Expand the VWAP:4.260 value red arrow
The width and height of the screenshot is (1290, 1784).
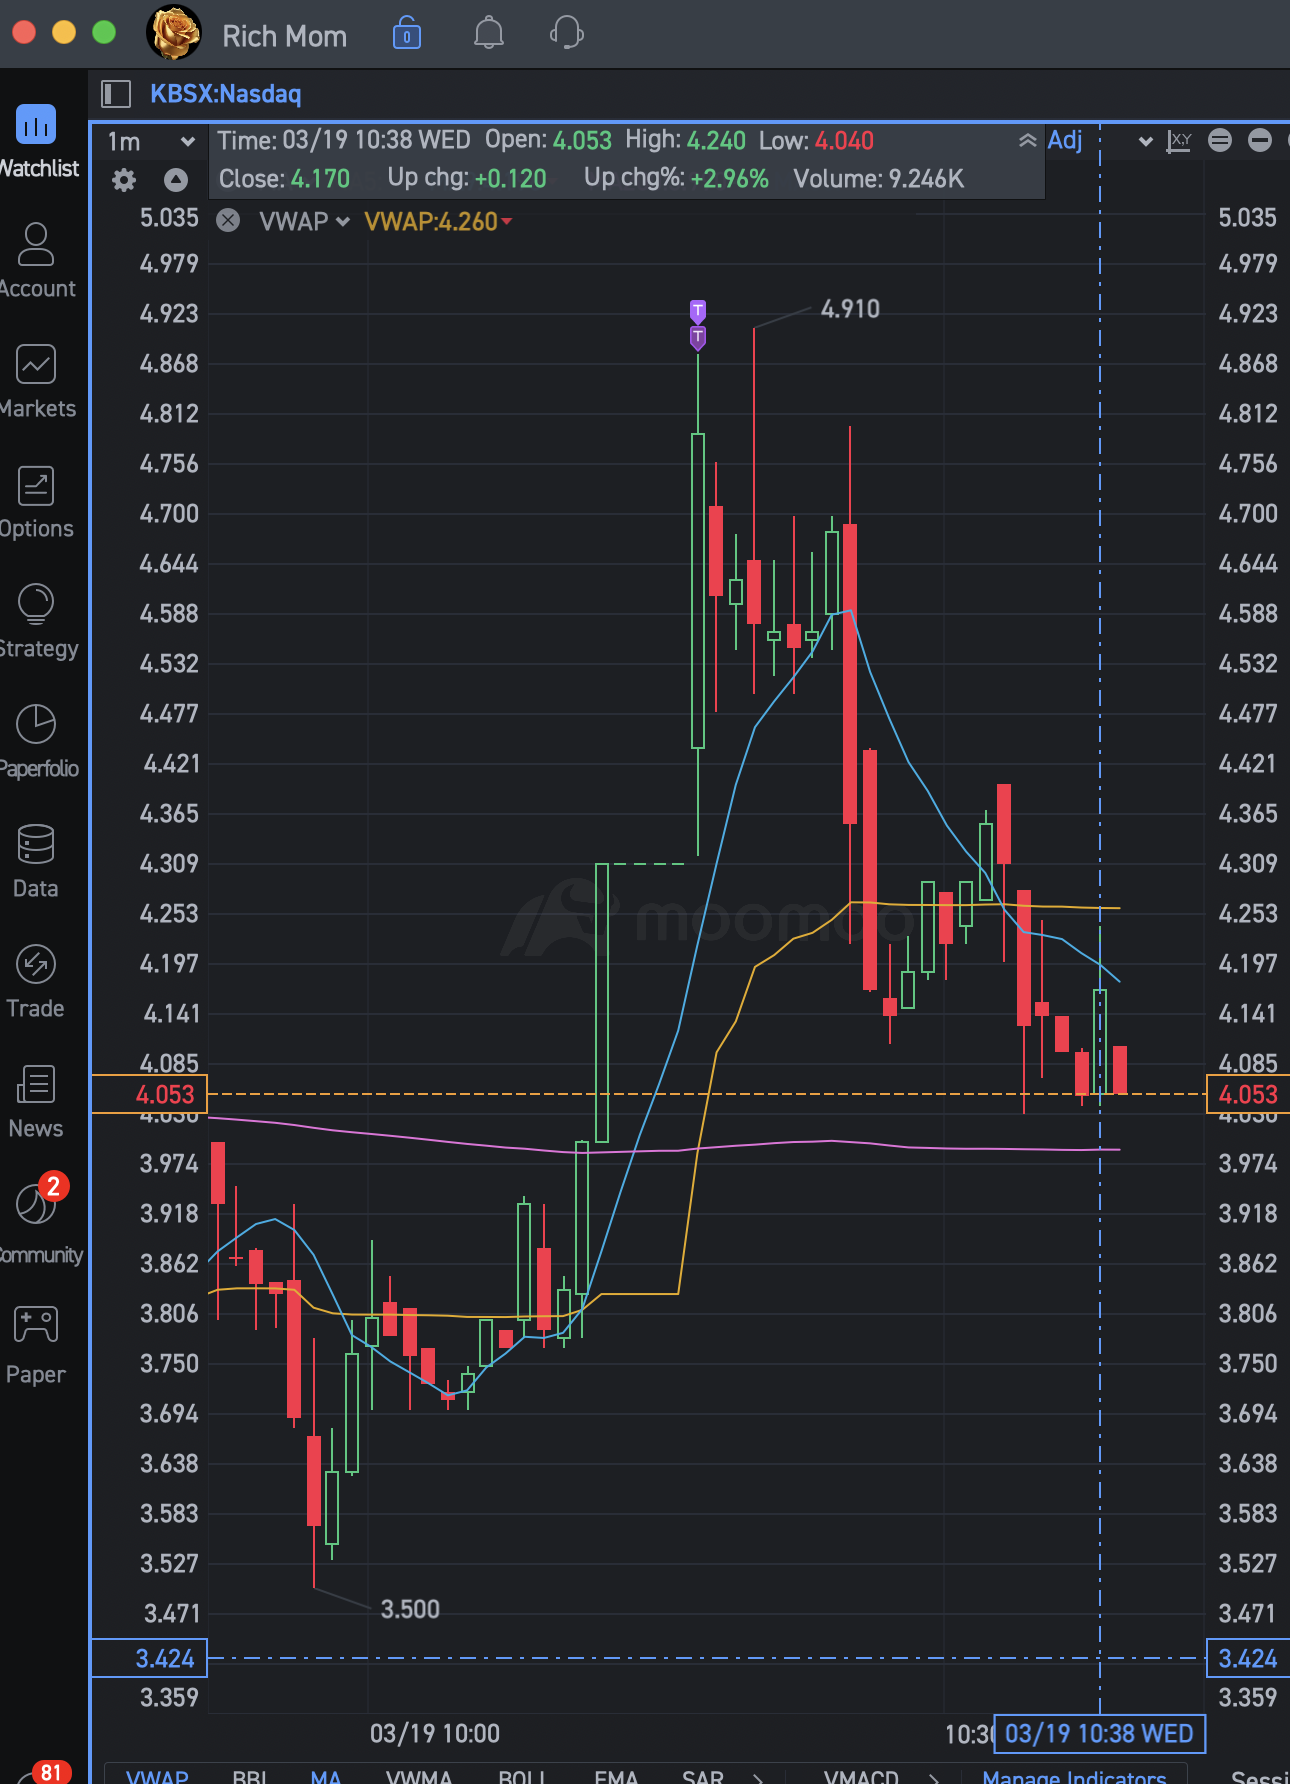pyautogui.click(x=507, y=221)
